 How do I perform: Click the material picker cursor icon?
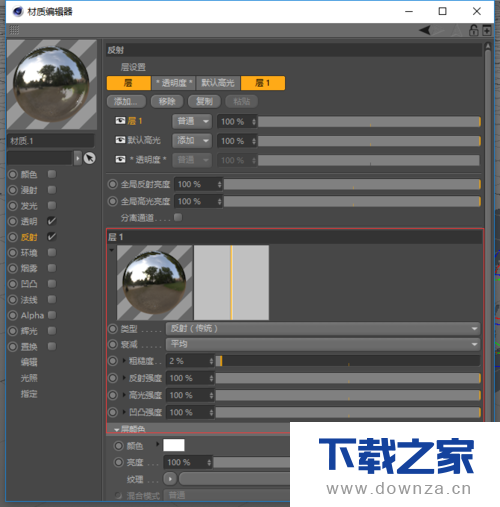(89, 158)
